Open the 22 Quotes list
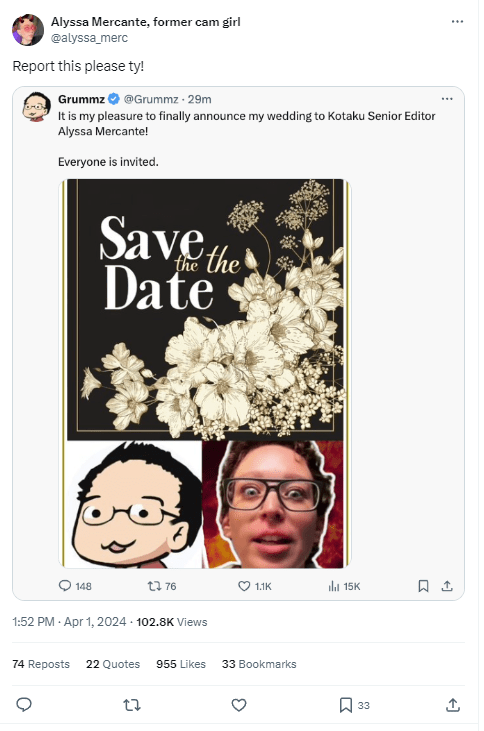 (x=113, y=664)
